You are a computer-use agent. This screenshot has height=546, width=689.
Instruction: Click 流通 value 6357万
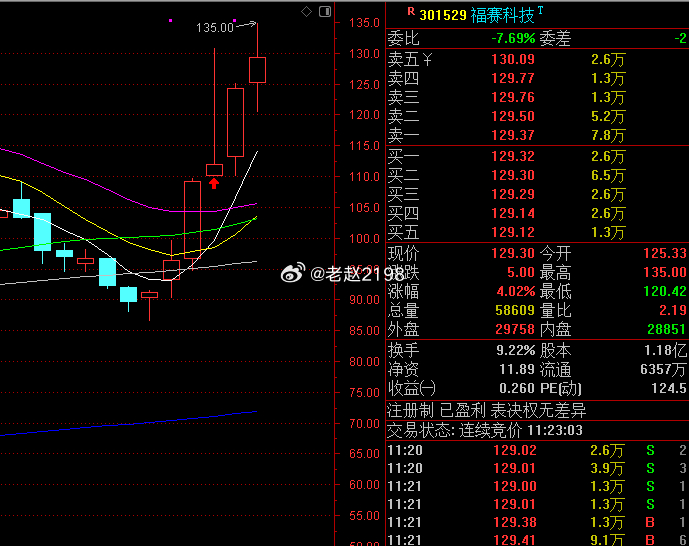663,369
